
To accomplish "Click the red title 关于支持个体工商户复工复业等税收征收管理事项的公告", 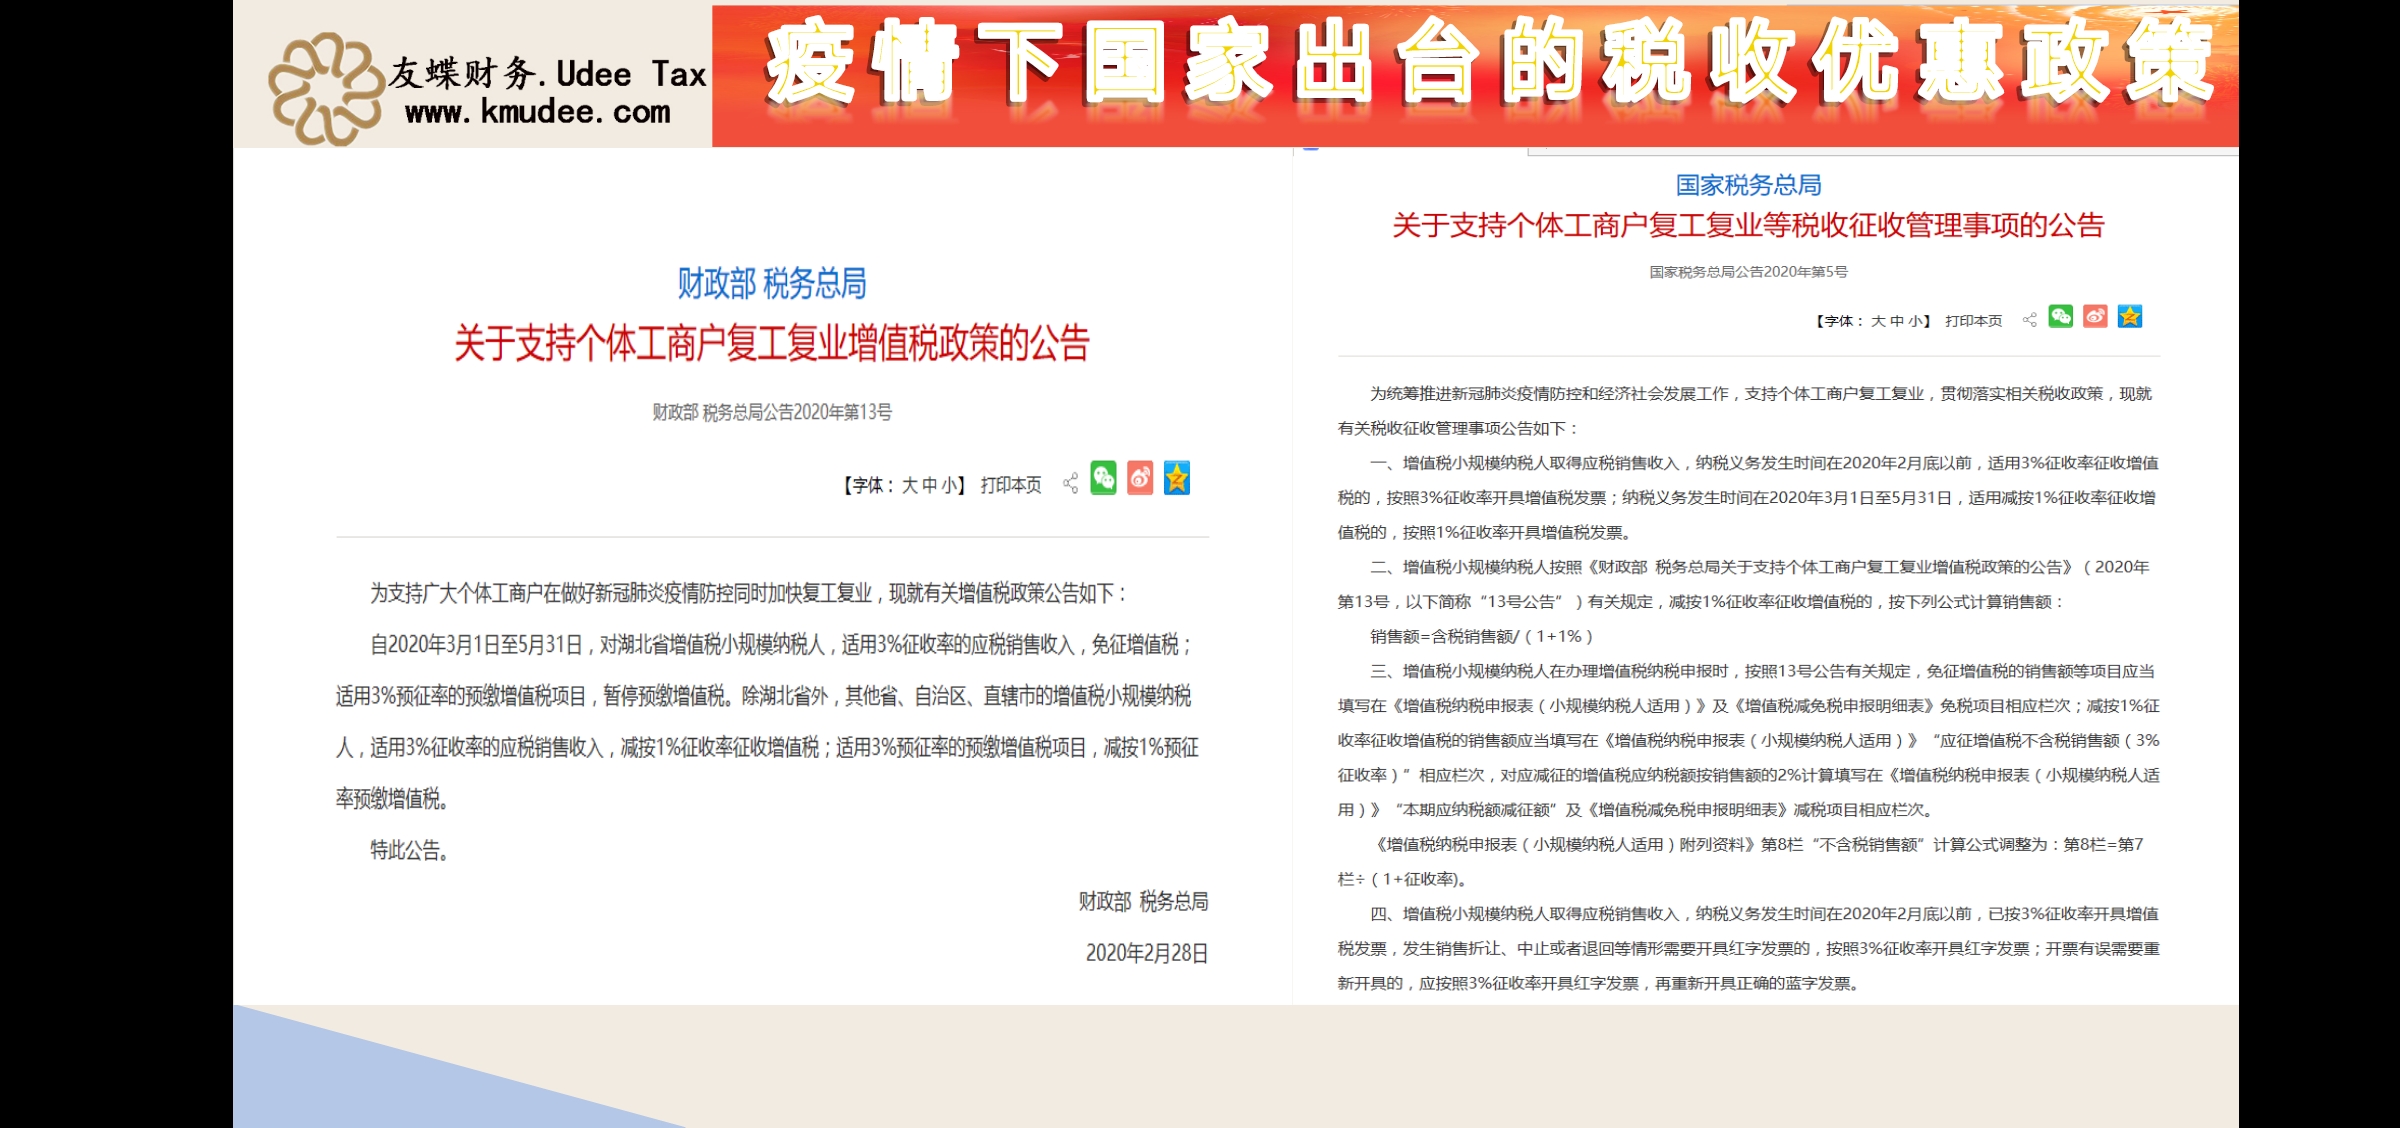I will [1749, 225].
